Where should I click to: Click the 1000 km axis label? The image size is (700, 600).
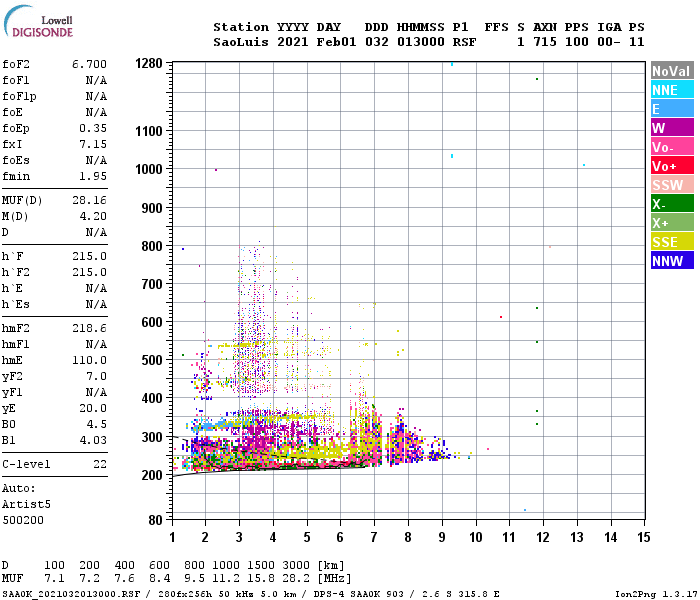pos(149,169)
